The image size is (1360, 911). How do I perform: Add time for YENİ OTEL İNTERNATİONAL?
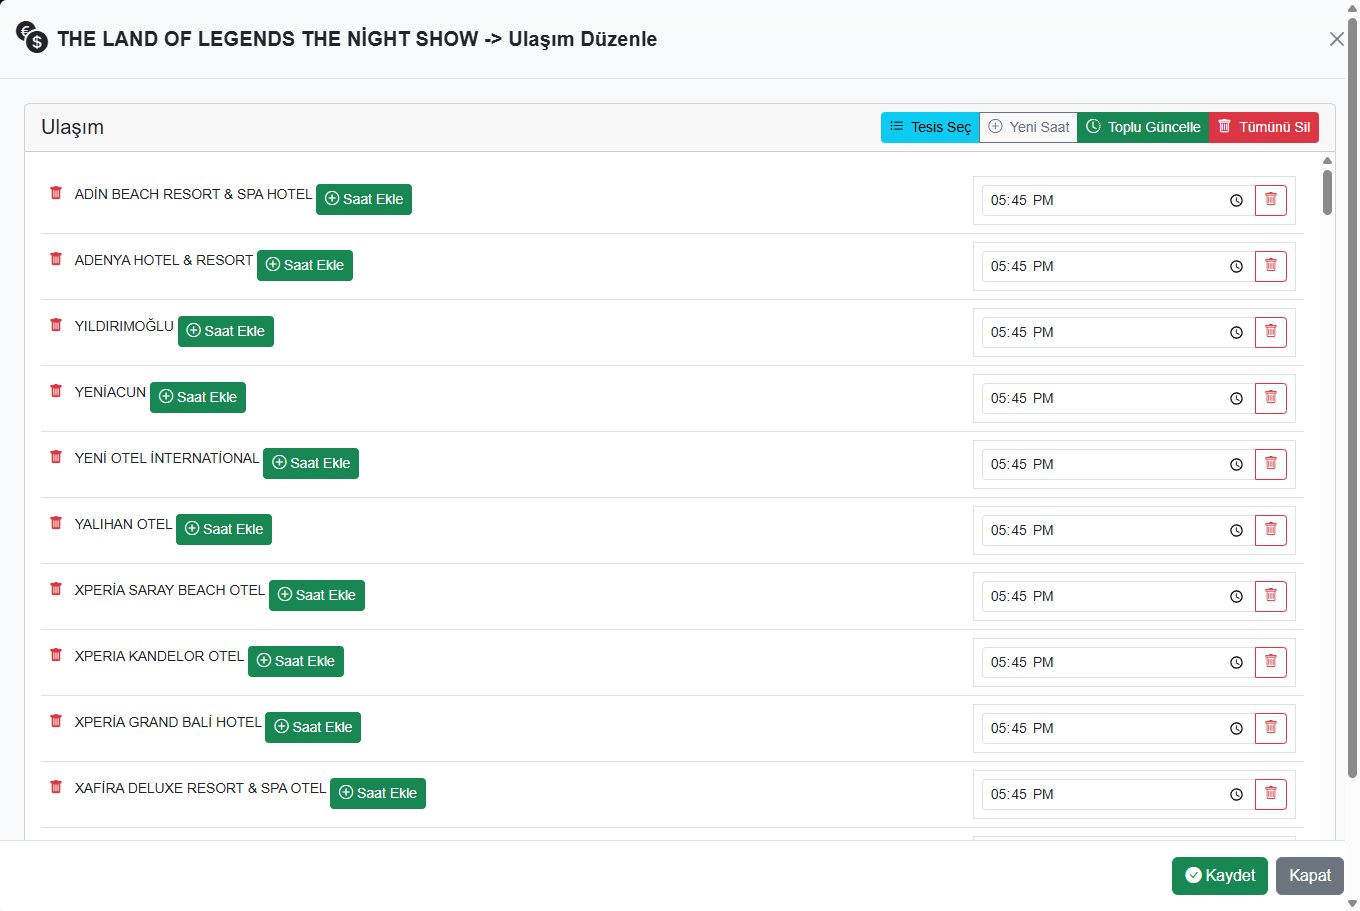pos(311,463)
